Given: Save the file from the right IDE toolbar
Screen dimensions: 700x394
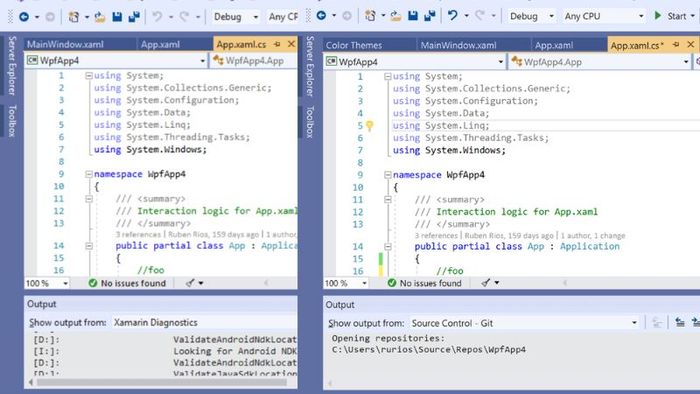Looking at the screenshot, I should (413, 16).
